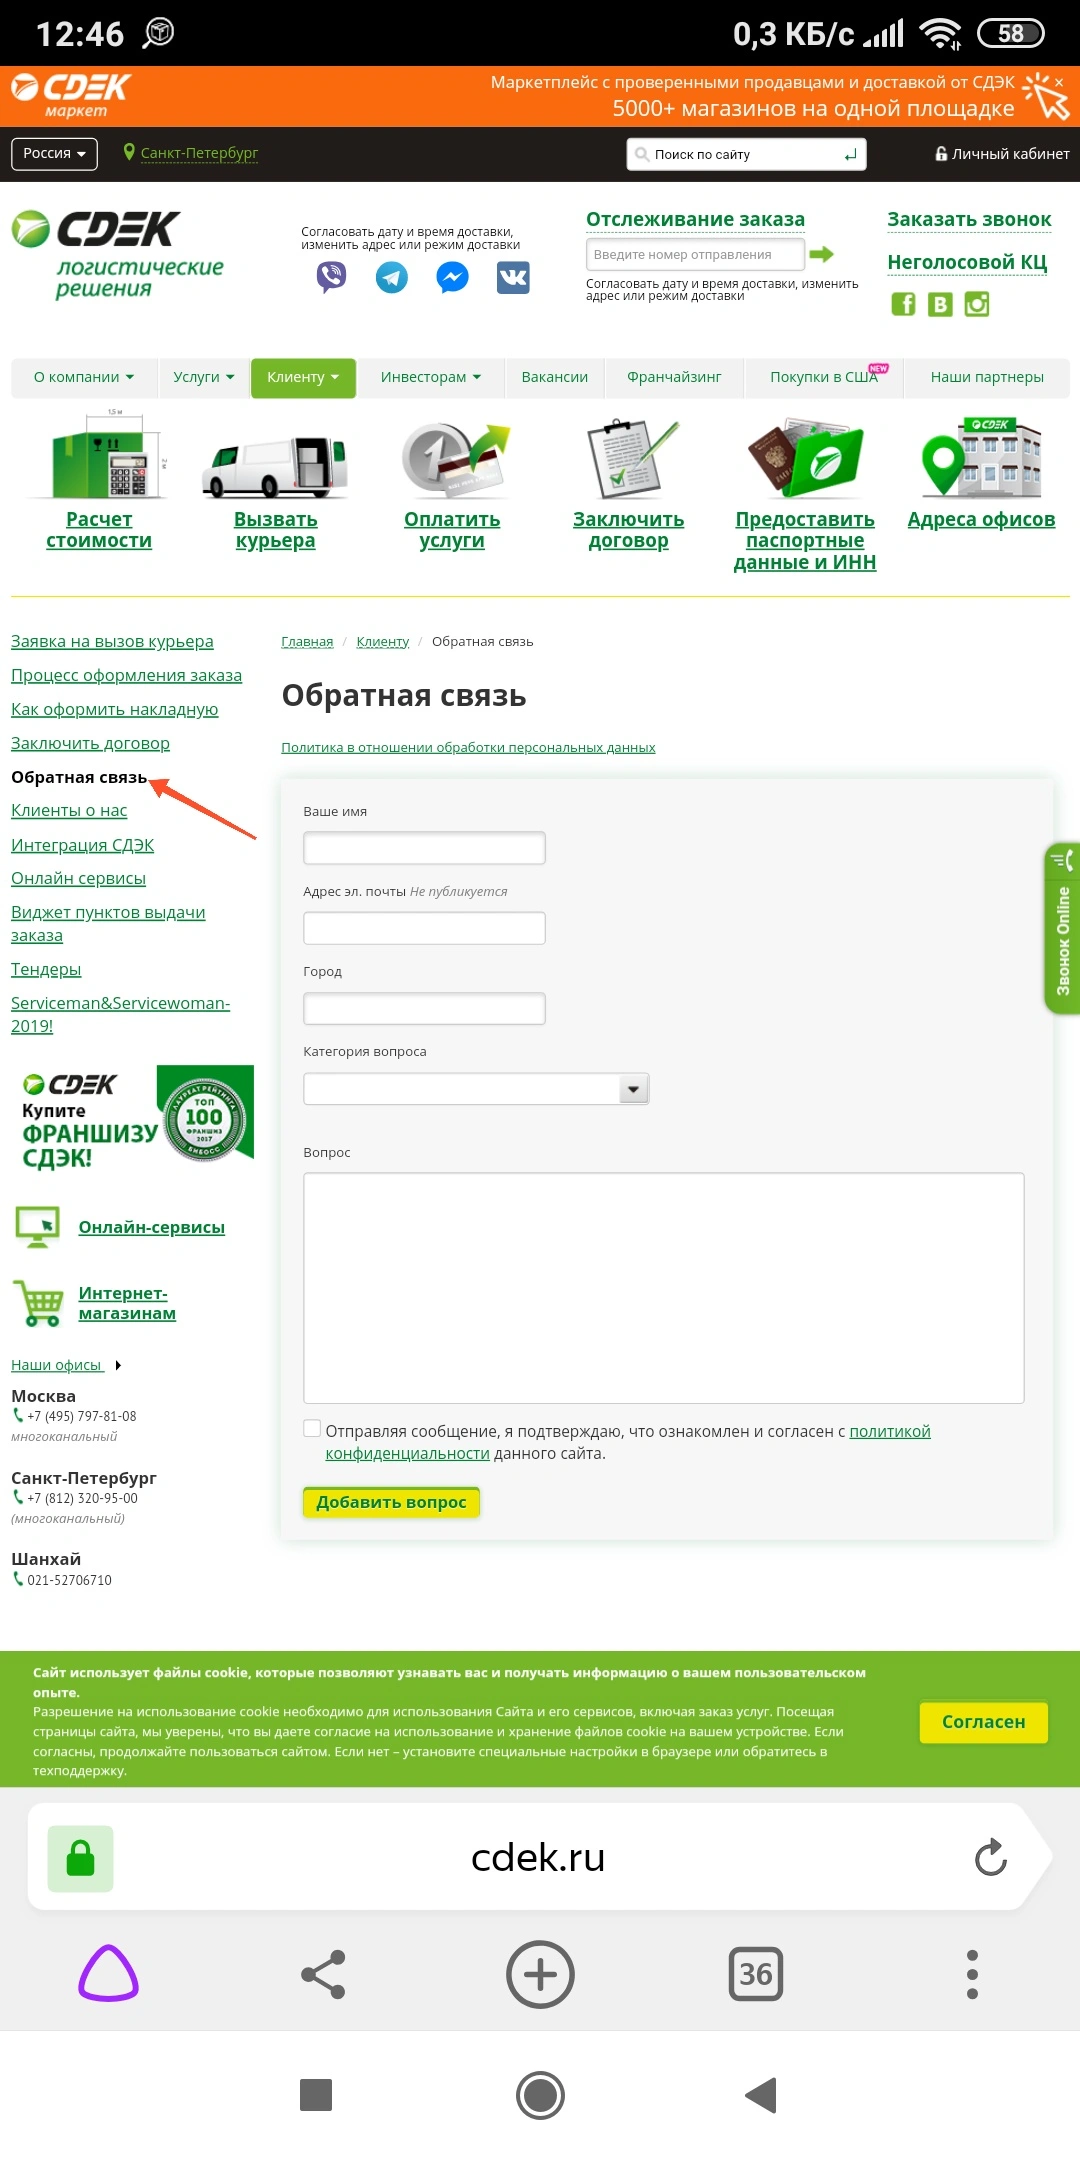Click the tracking number input field
This screenshot has width=1080, height=2160.
click(696, 254)
